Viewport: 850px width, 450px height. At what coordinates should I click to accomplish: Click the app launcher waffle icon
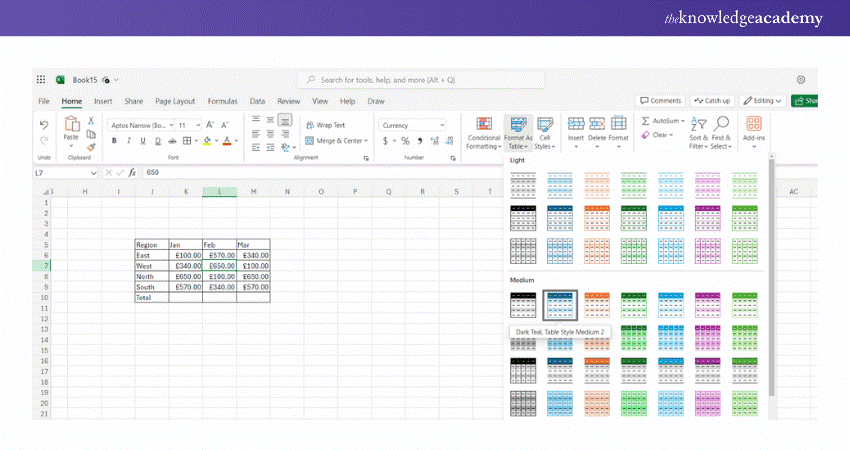(41, 80)
